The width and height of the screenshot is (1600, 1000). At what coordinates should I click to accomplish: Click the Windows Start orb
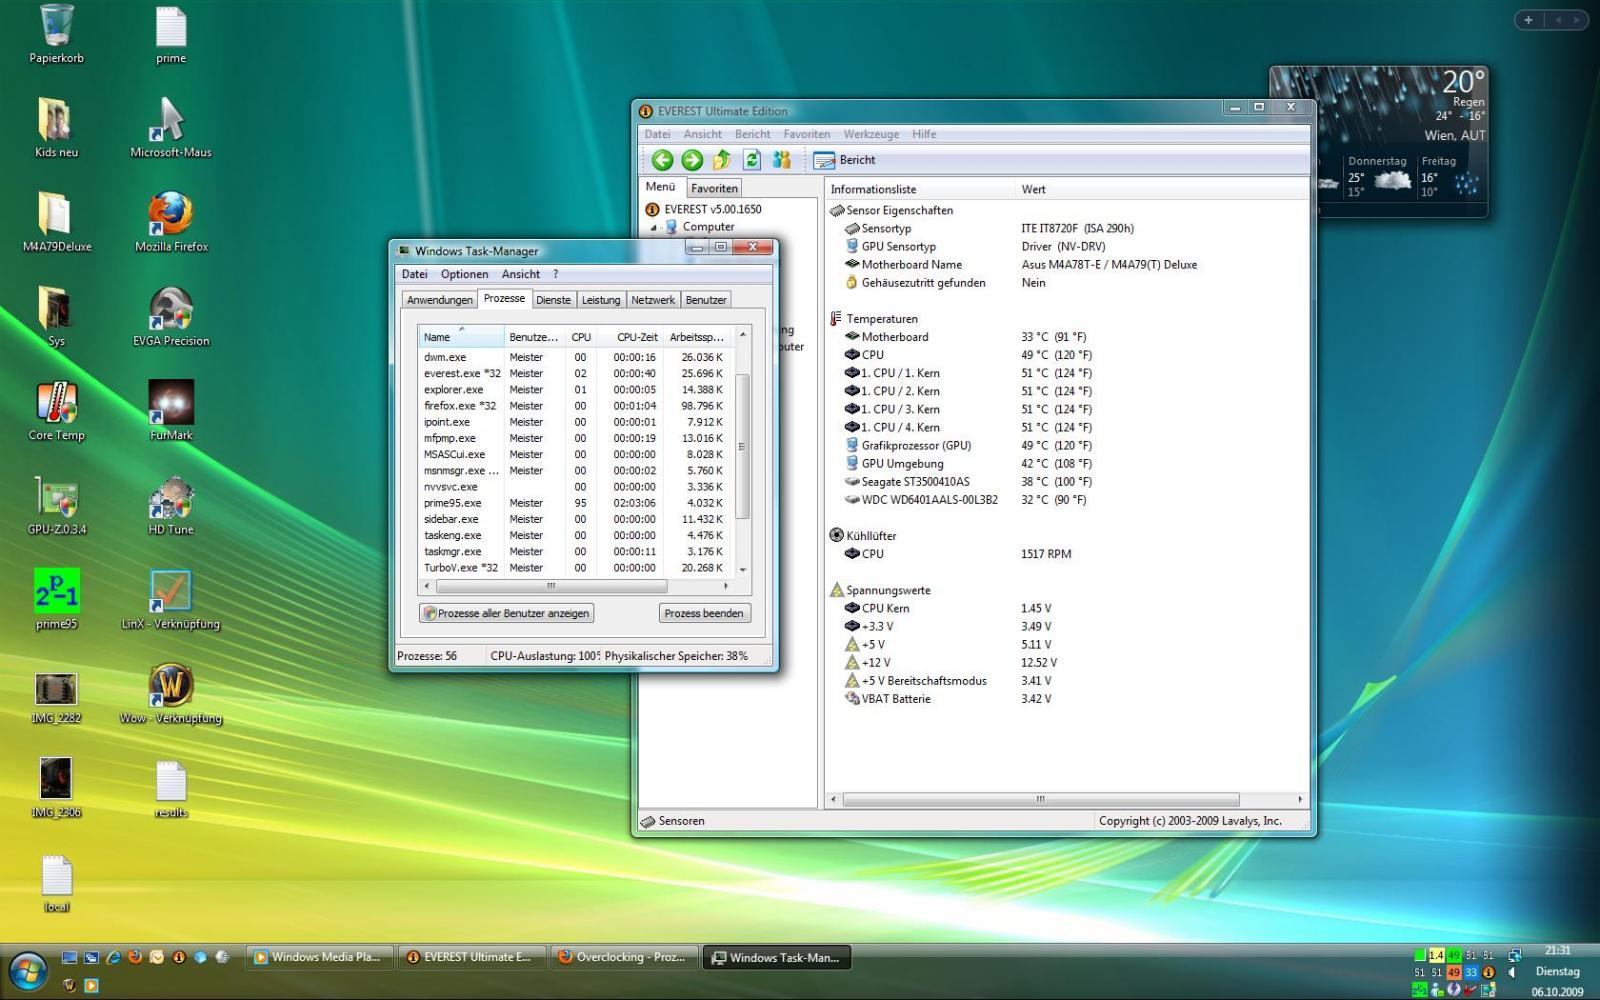tap(27, 970)
